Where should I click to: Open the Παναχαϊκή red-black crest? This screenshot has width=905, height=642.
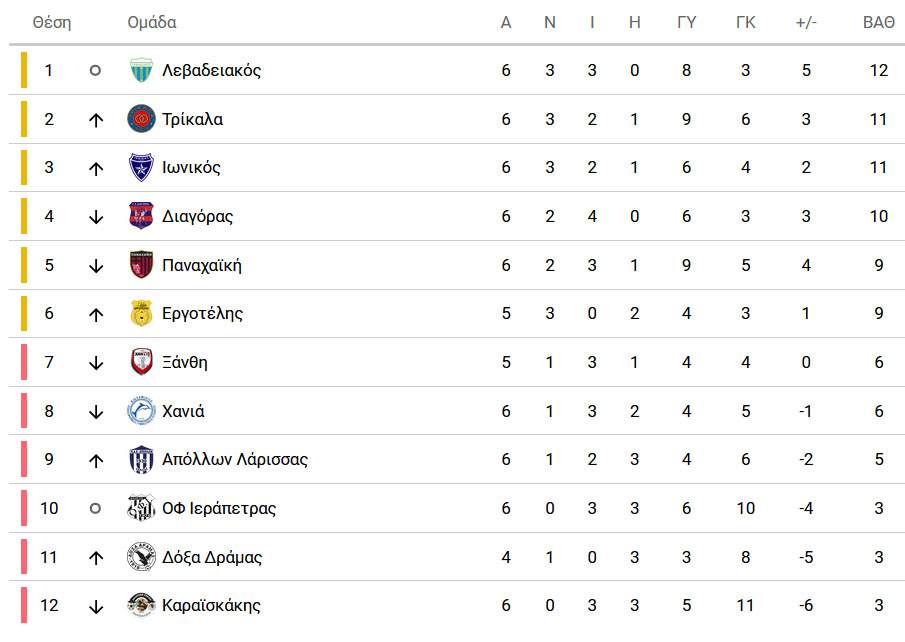pos(141,265)
